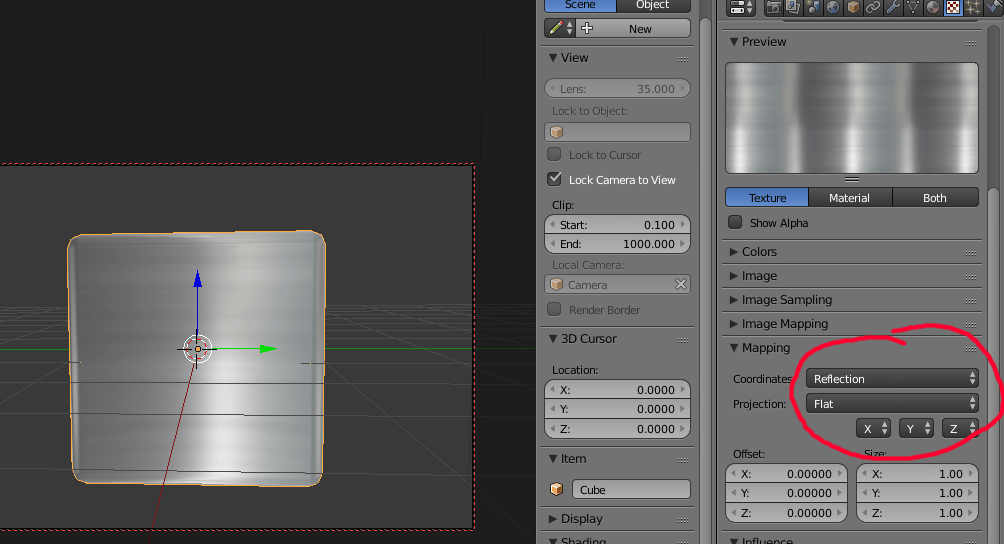Click the Local Camera field
Viewport: 1004px width, 544px height.
(x=617, y=284)
